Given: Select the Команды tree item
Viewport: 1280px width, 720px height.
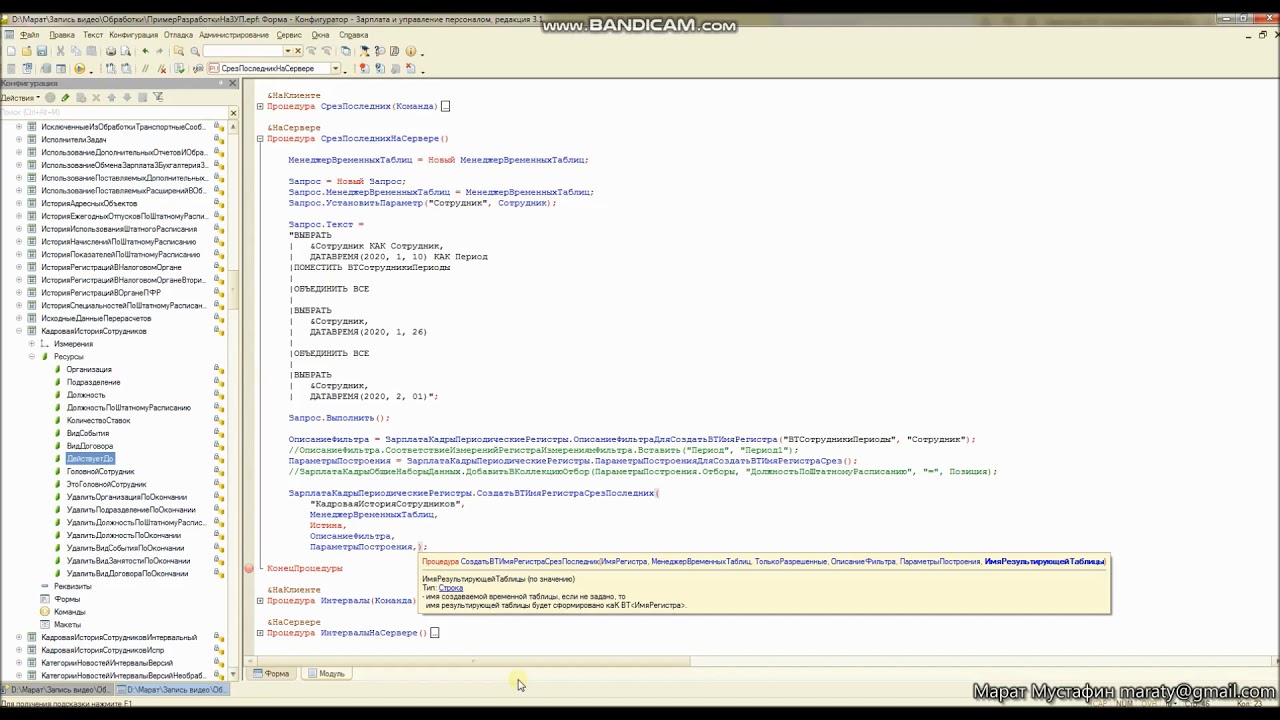Looking at the screenshot, I should click(x=70, y=612).
